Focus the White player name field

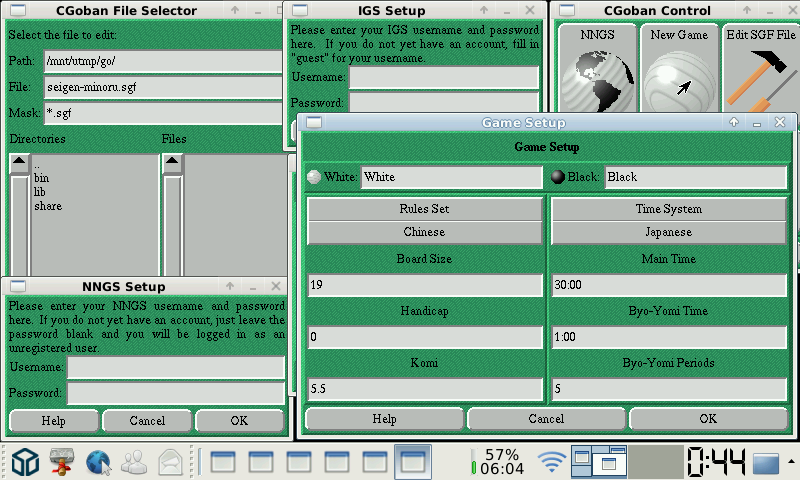pyautogui.click(x=451, y=177)
